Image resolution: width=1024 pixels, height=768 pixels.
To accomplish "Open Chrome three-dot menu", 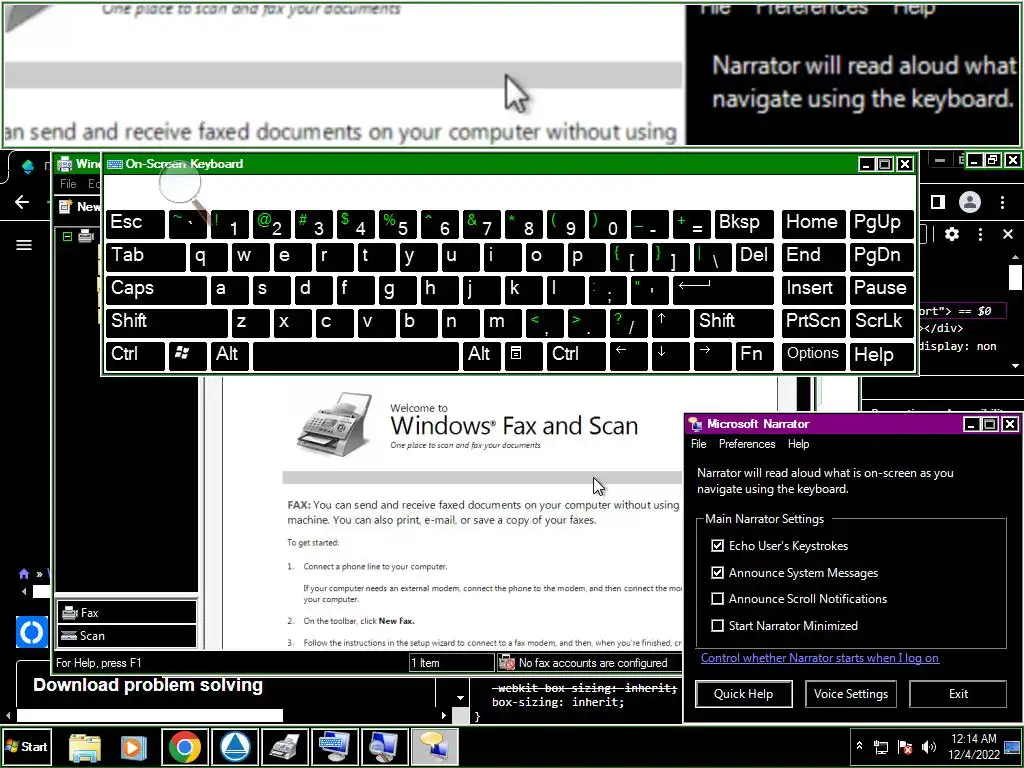I will point(1002,202).
